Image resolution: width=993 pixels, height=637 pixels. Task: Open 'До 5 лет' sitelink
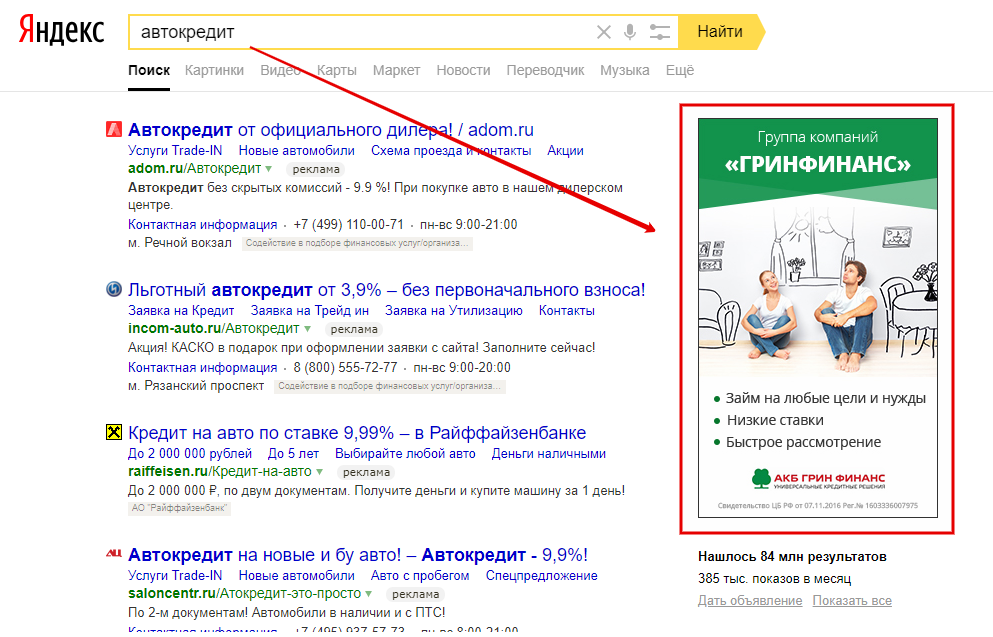tap(293, 454)
